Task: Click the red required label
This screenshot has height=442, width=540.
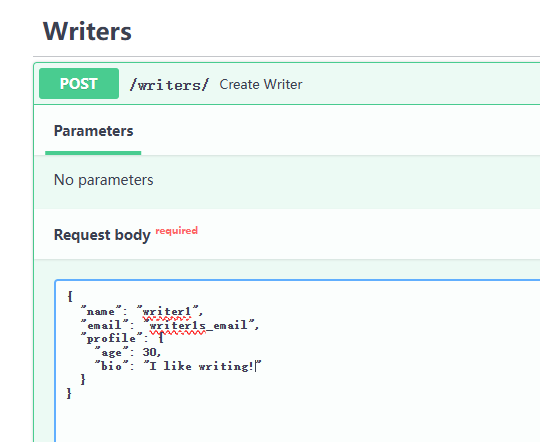Action: (x=177, y=230)
